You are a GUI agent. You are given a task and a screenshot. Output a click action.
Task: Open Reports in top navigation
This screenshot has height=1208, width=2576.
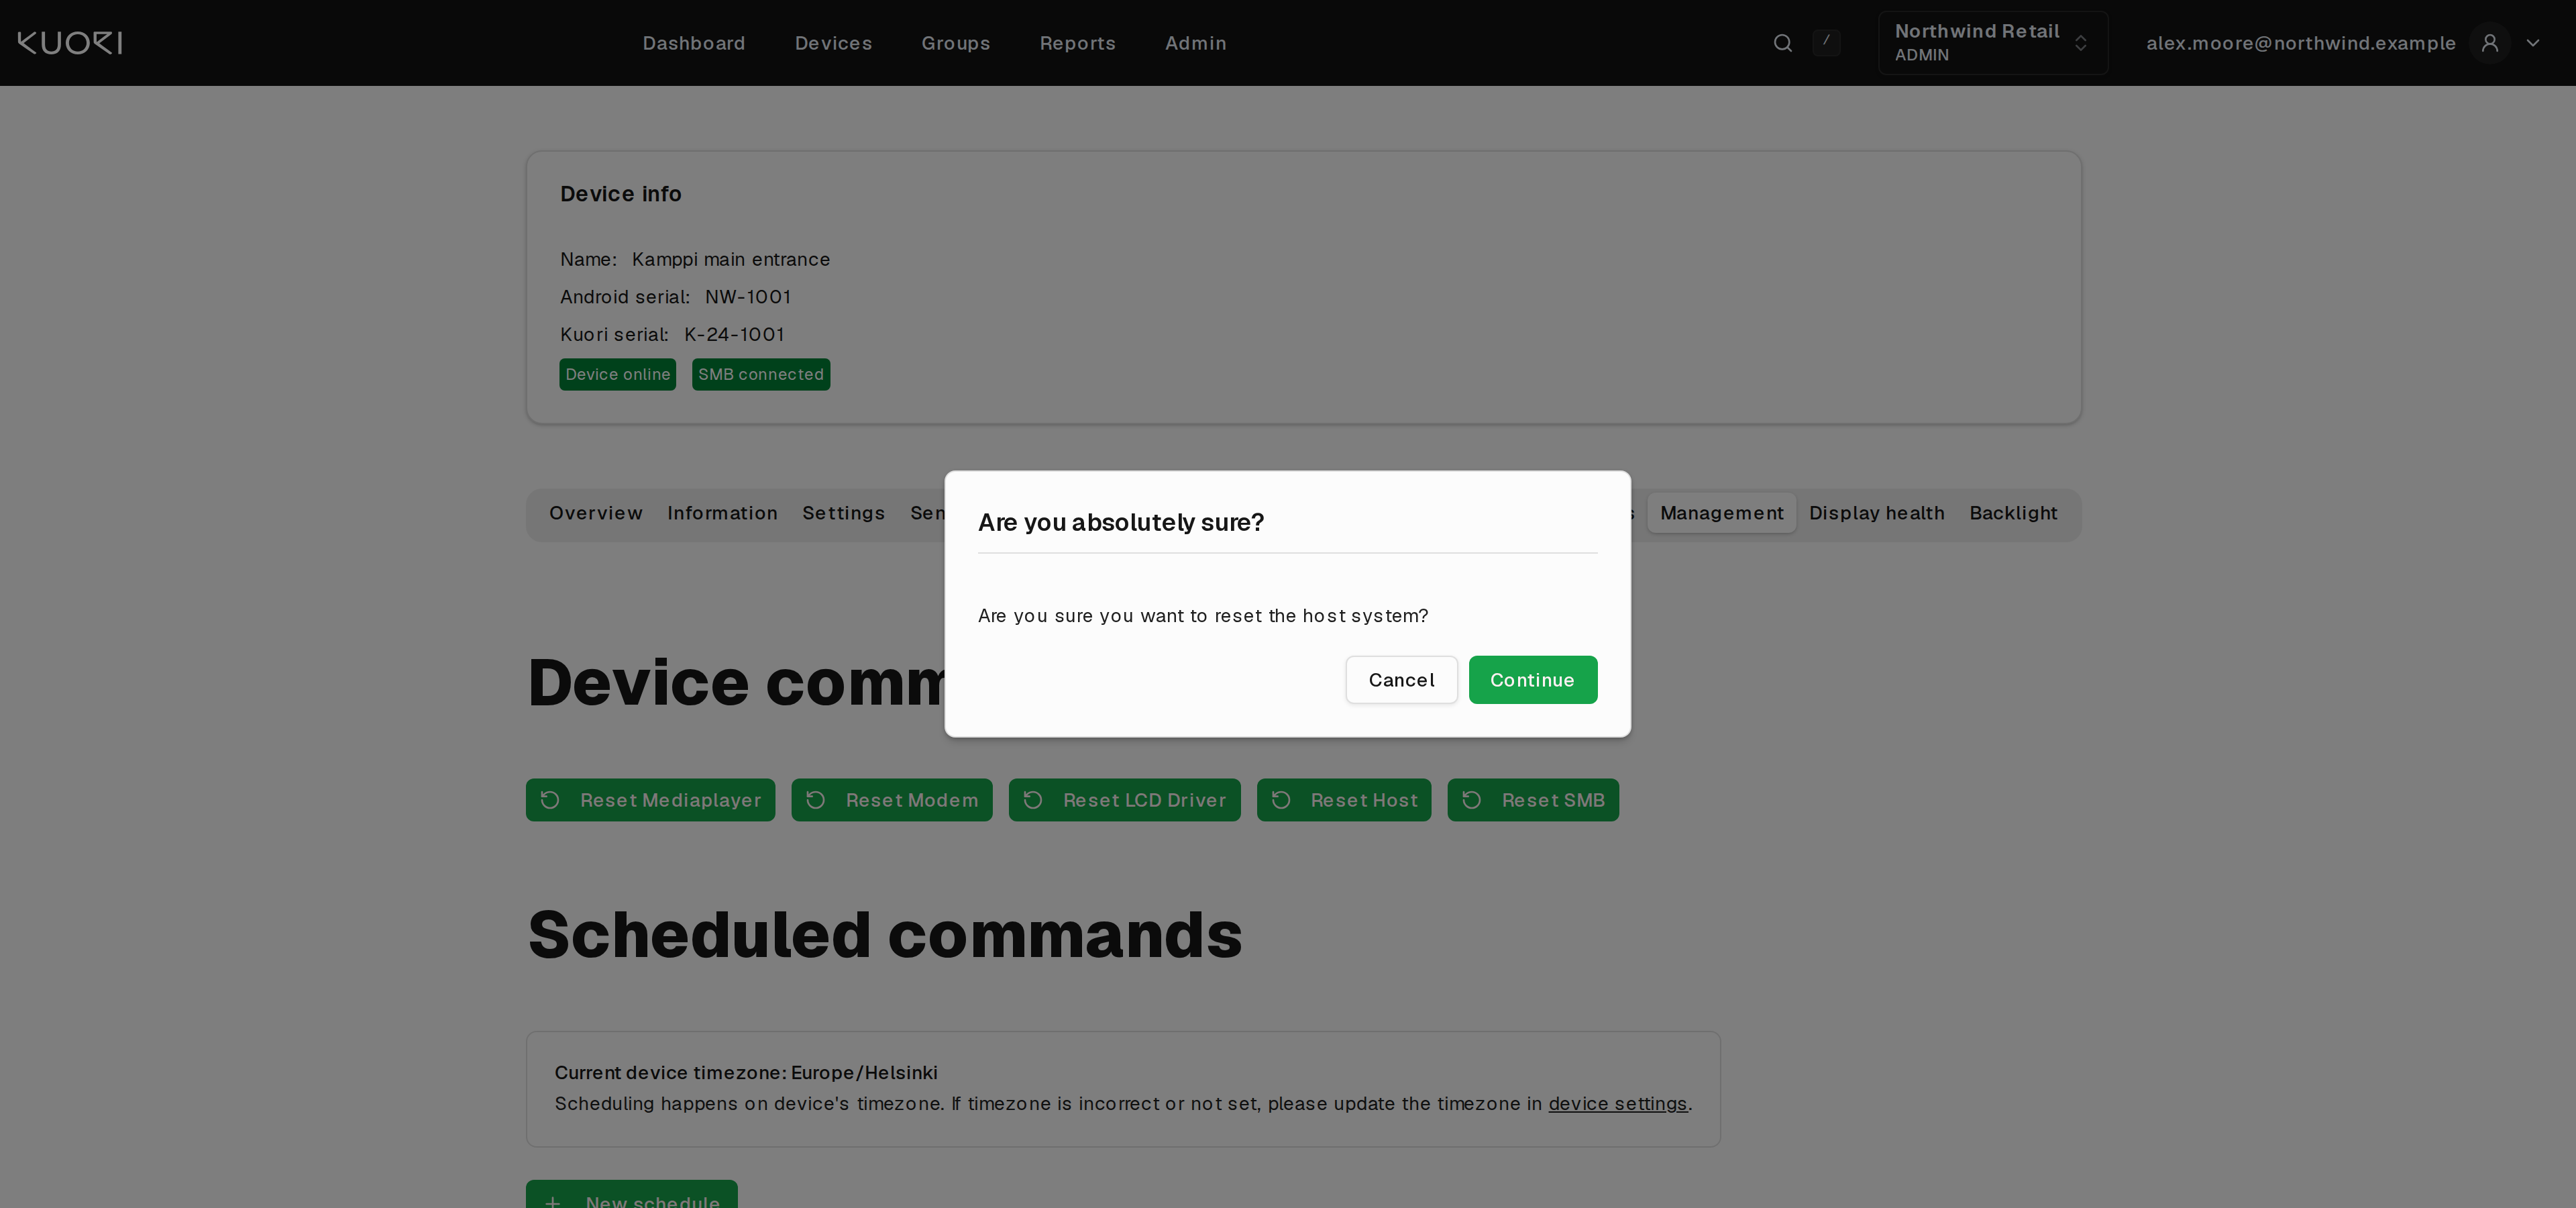click(x=1077, y=43)
